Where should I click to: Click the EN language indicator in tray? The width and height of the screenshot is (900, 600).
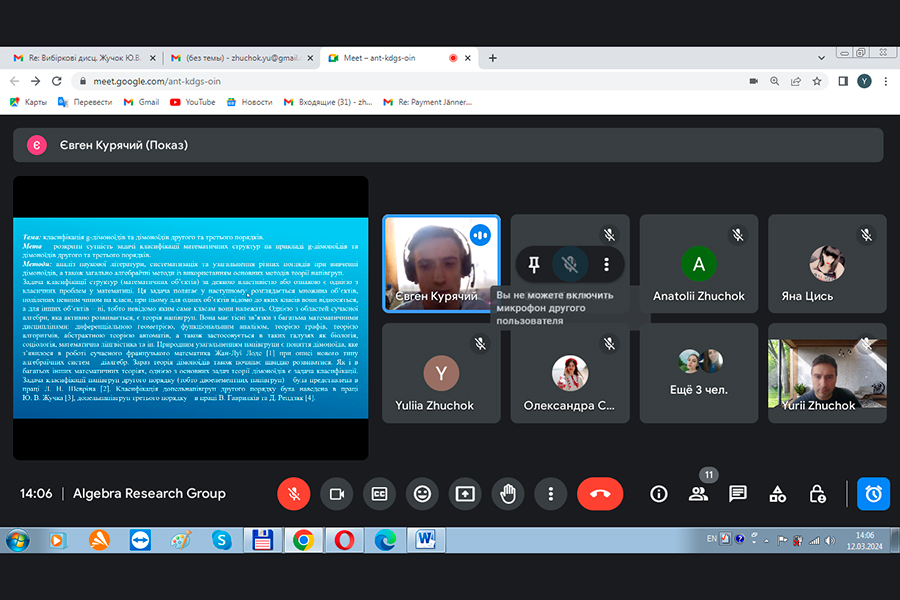pyautogui.click(x=712, y=539)
